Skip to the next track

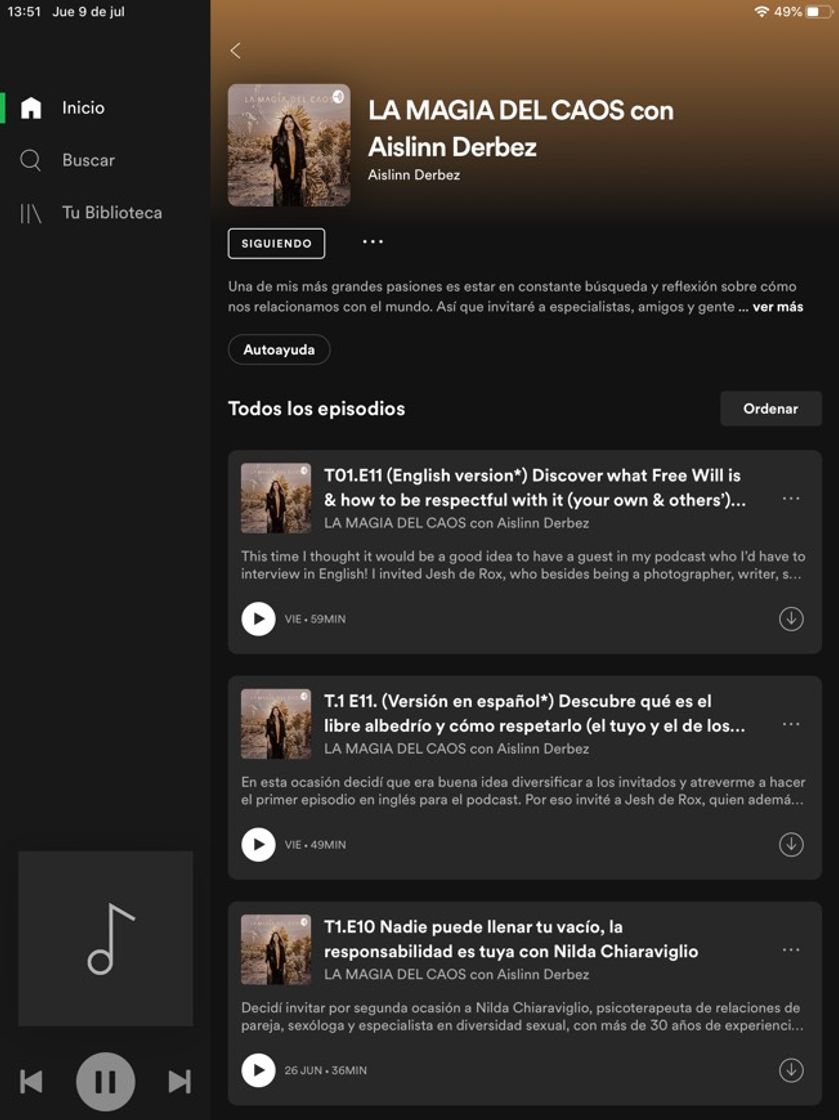179,1081
